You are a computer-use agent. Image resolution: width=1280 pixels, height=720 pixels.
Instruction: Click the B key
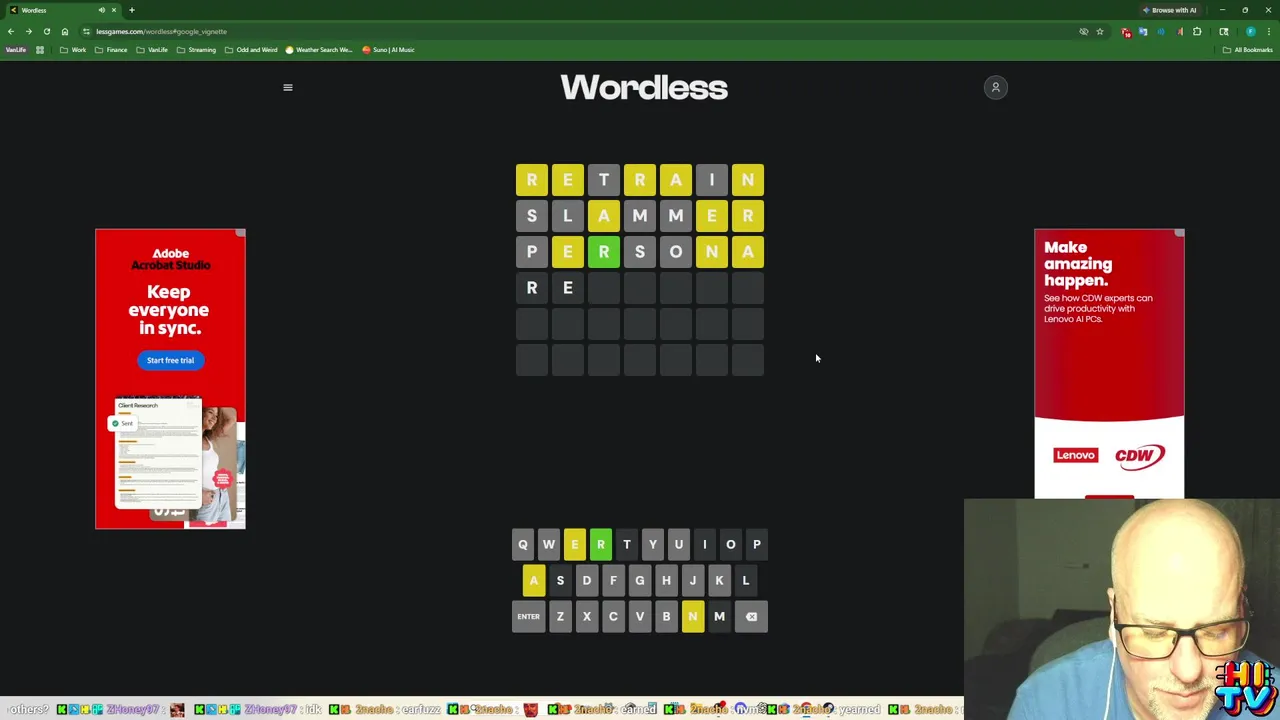click(x=666, y=616)
